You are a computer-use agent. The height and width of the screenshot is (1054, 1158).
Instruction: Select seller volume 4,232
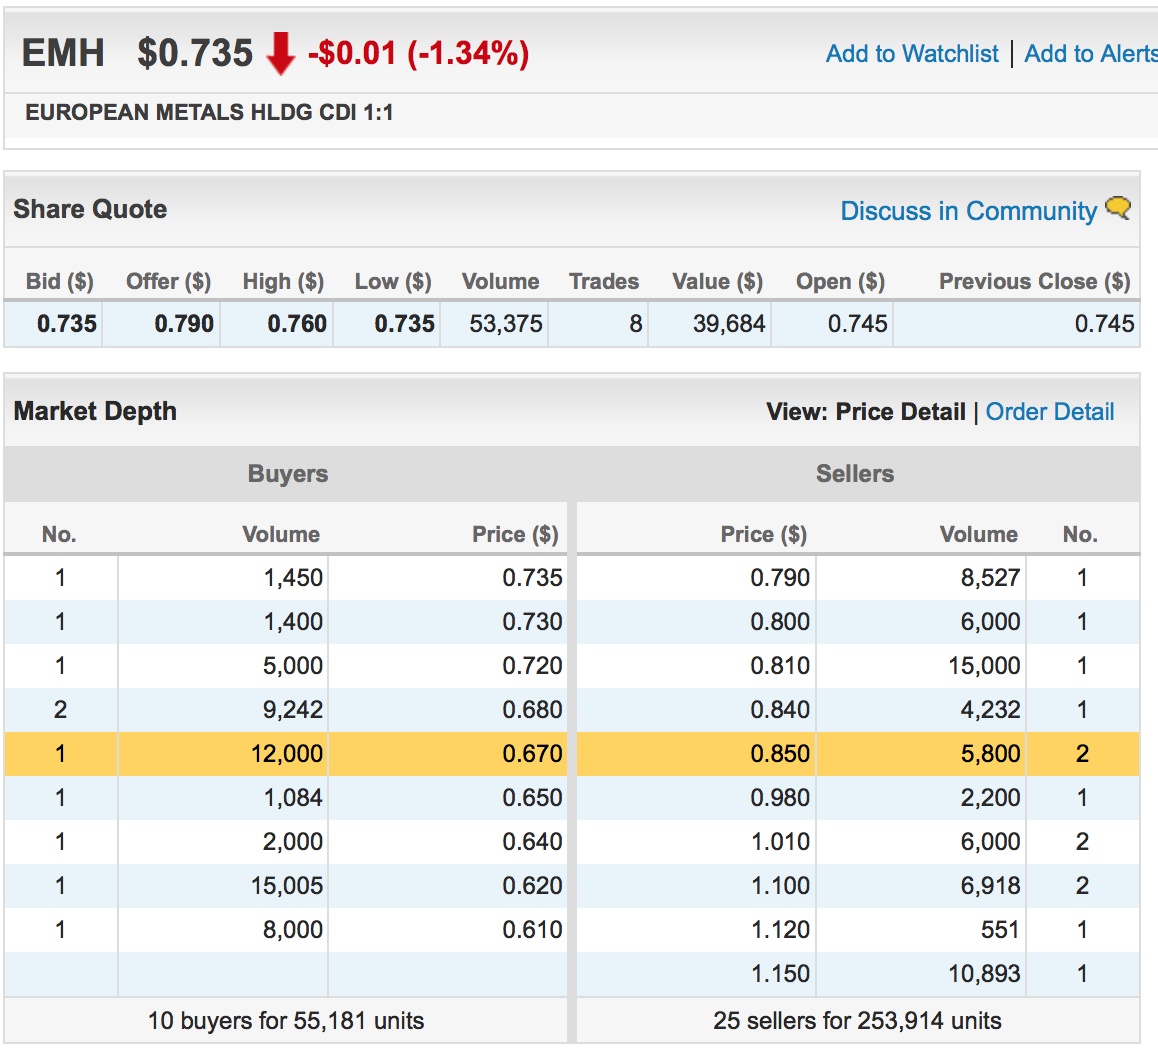click(x=990, y=710)
